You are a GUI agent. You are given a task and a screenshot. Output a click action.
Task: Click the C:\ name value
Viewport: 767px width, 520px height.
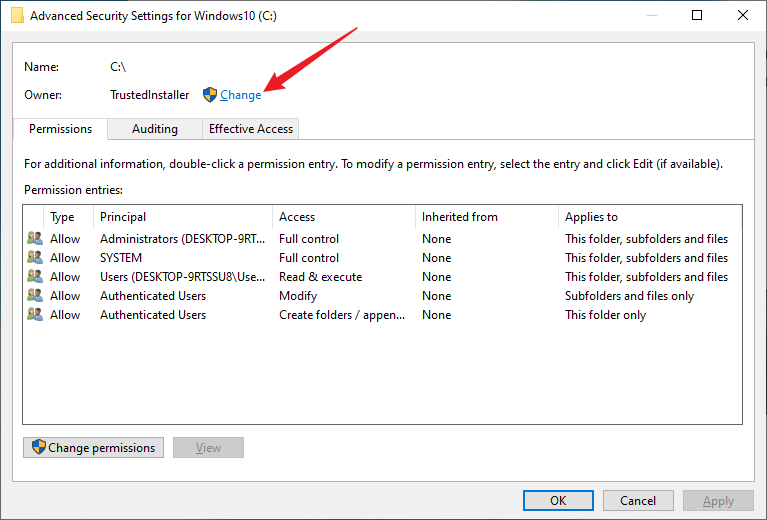click(118, 67)
